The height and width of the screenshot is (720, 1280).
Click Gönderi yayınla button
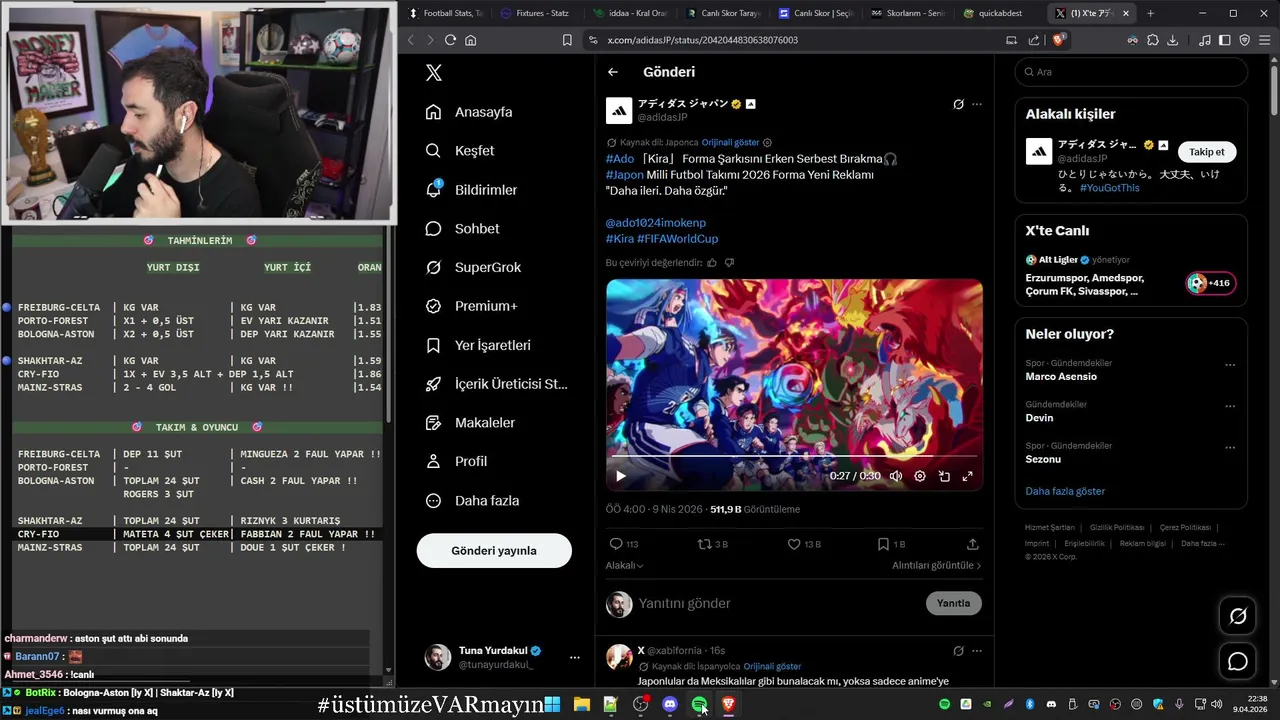pyautogui.click(x=494, y=551)
